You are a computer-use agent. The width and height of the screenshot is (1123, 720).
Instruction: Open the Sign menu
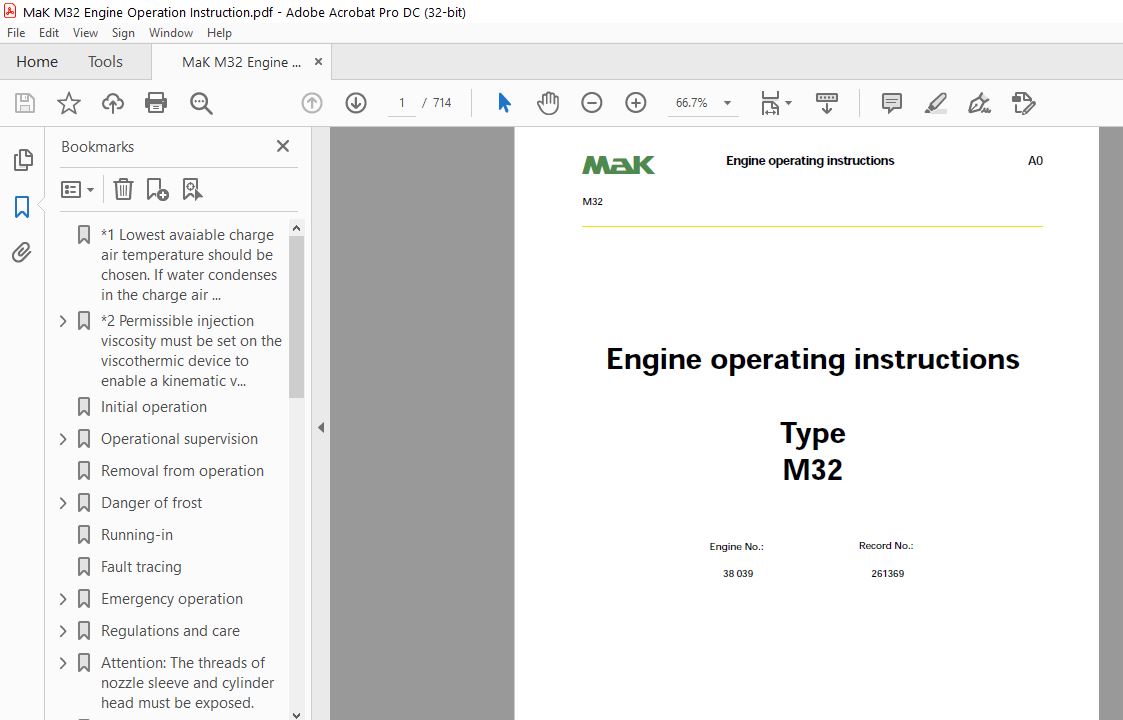(x=123, y=33)
